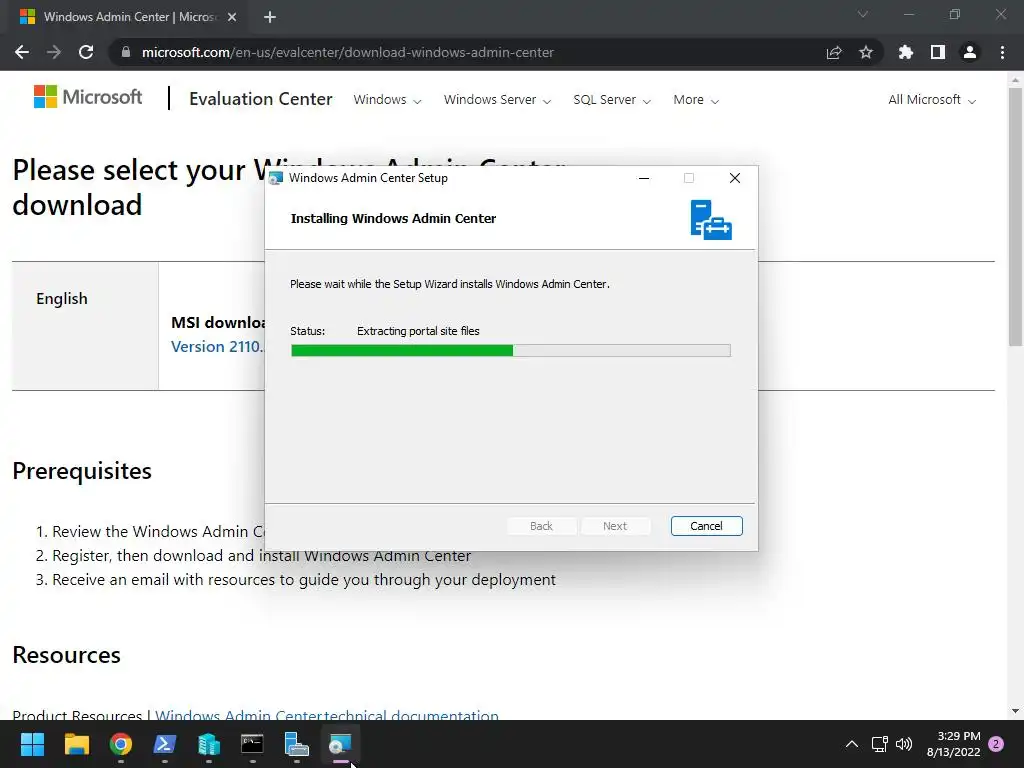Expand the All Microsoft dropdown
This screenshot has height=768, width=1024.
[x=932, y=100]
